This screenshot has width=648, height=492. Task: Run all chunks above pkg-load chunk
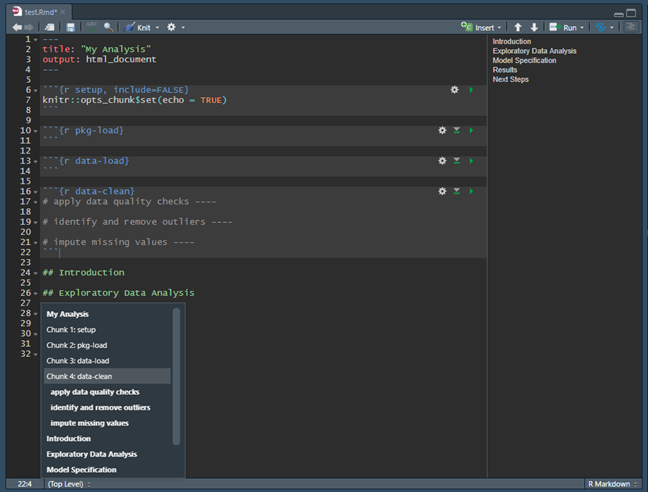457,131
